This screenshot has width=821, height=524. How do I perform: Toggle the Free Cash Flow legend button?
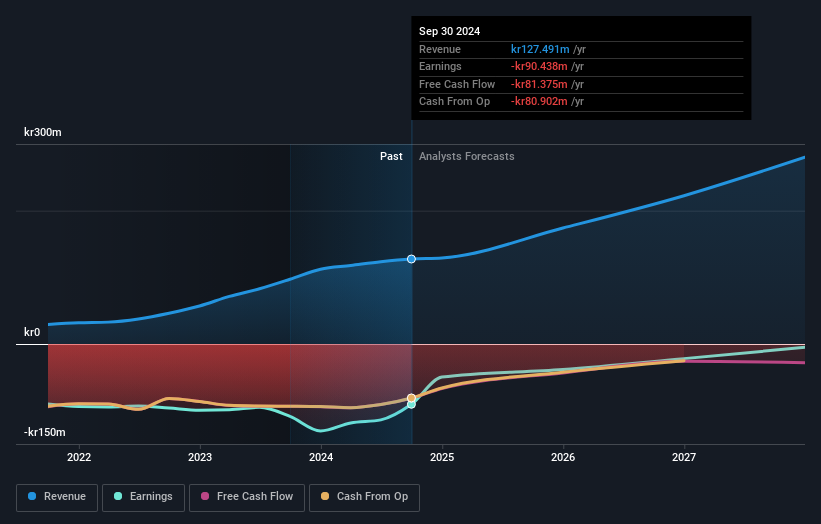tap(247, 497)
